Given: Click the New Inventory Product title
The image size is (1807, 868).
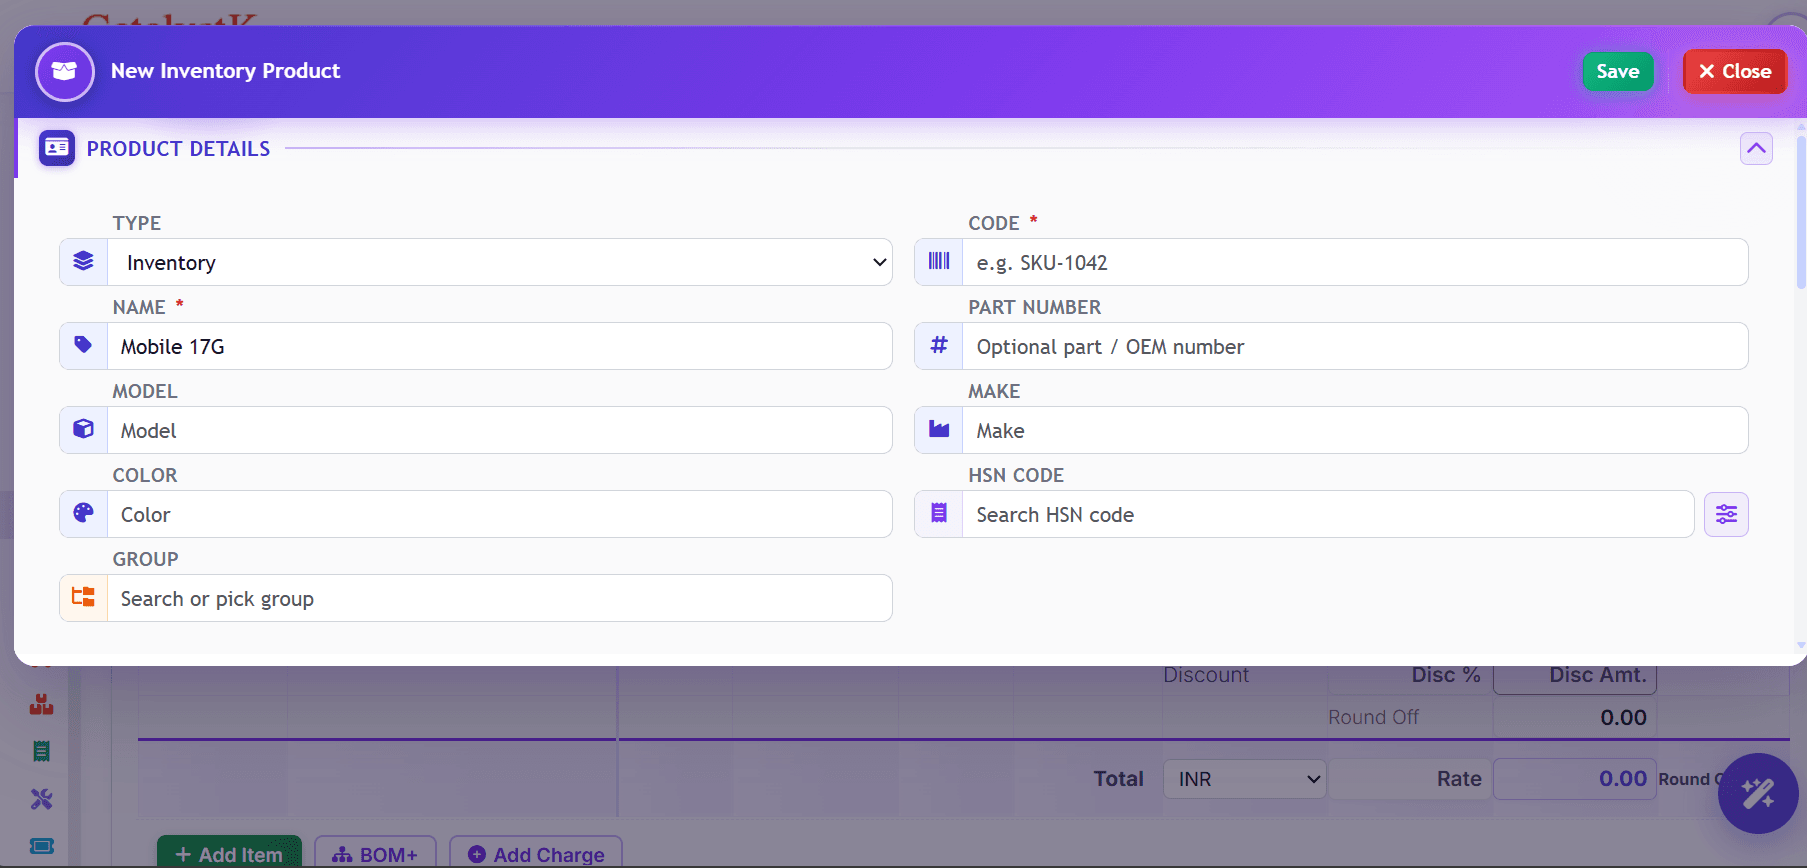Looking at the screenshot, I should tap(225, 71).
